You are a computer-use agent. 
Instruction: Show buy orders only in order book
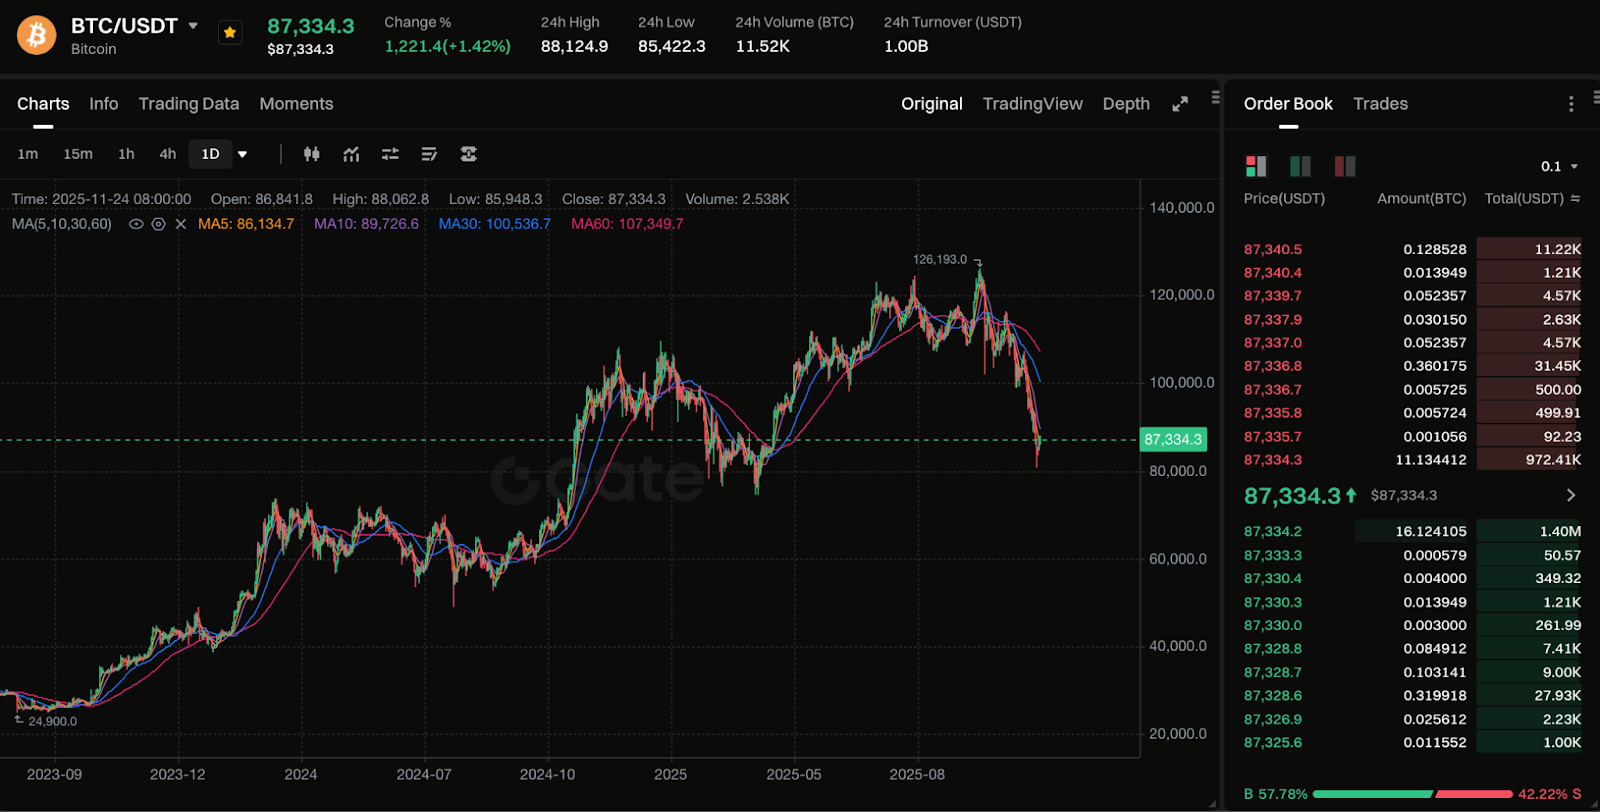coord(1300,166)
